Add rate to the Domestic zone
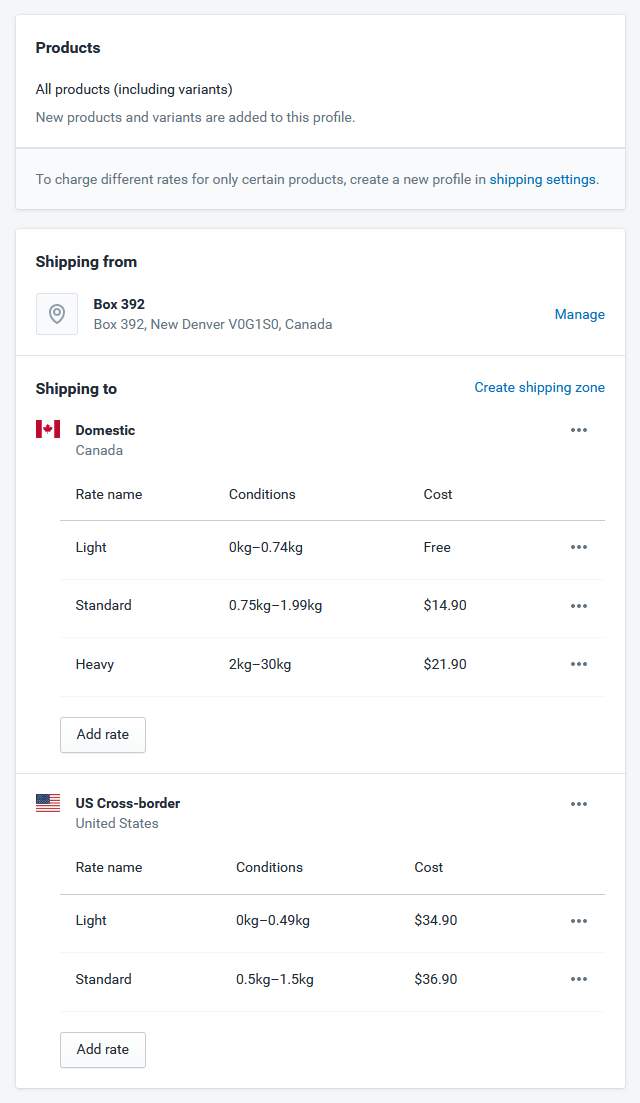 (x=103, y=734)
